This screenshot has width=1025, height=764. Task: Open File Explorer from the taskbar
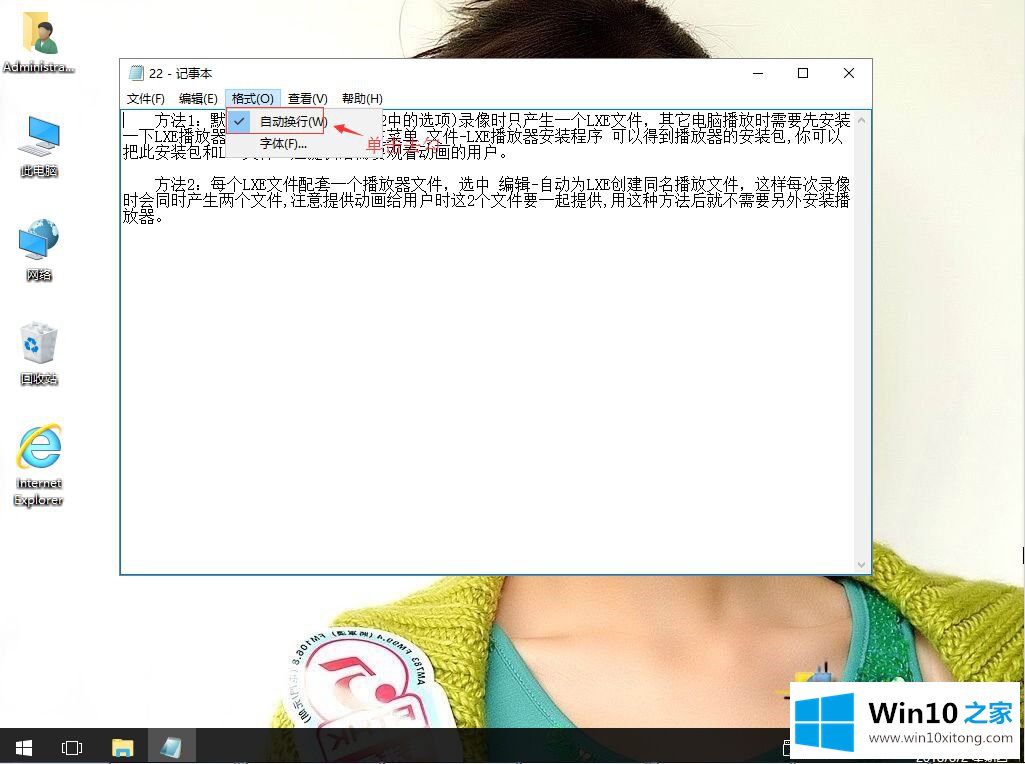point(122,746)
